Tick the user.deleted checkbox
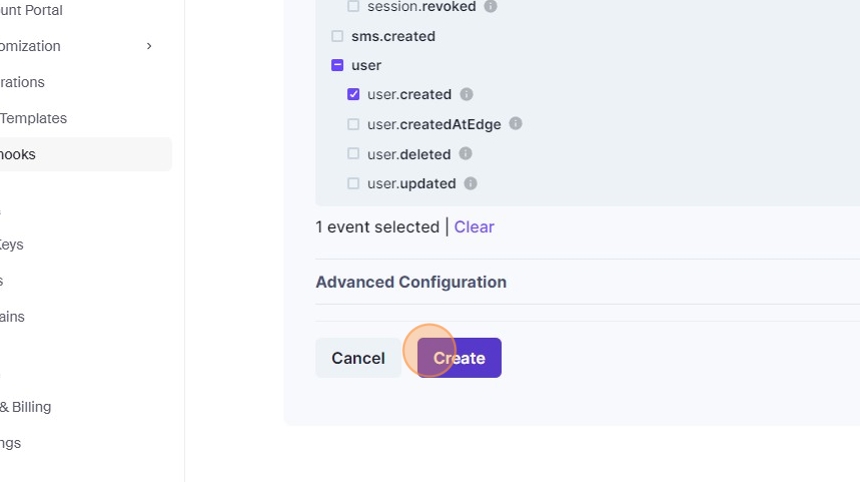The image size is (860, 482). (x=353, y=154)
